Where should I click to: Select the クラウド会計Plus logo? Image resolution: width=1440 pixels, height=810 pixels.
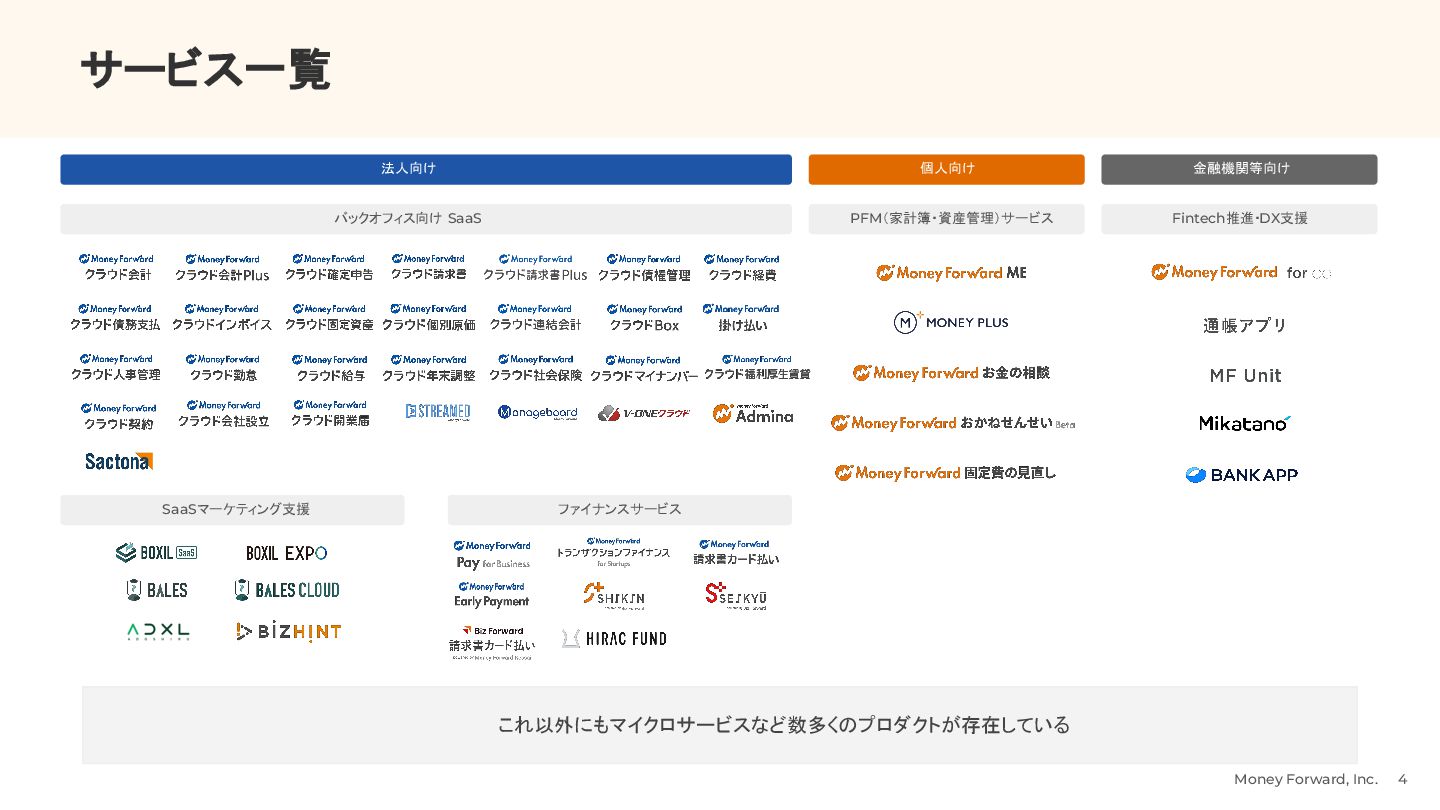pyautogui.click(x=222, y=267)
